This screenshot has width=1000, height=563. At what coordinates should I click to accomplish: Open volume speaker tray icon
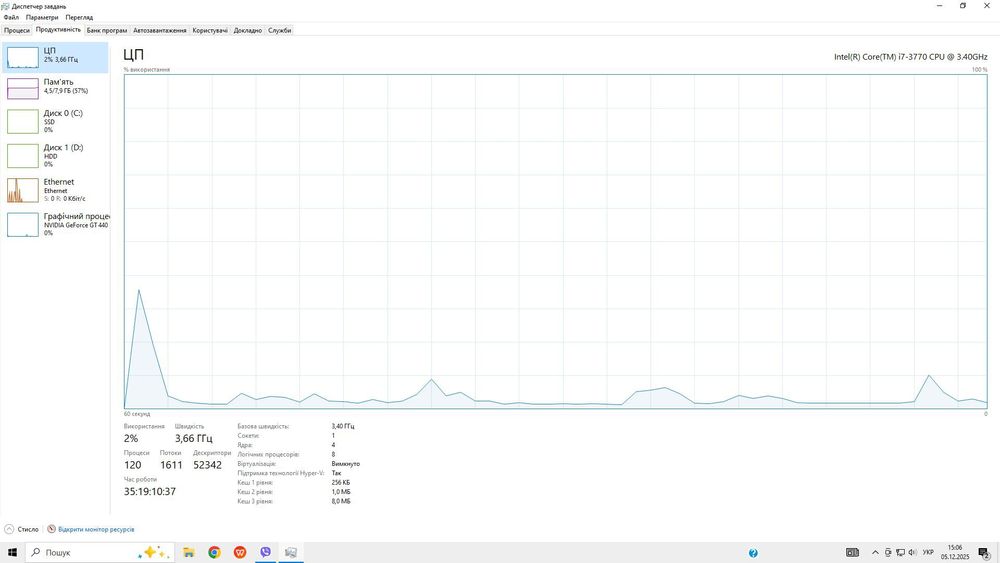click(x=912, y=552)
